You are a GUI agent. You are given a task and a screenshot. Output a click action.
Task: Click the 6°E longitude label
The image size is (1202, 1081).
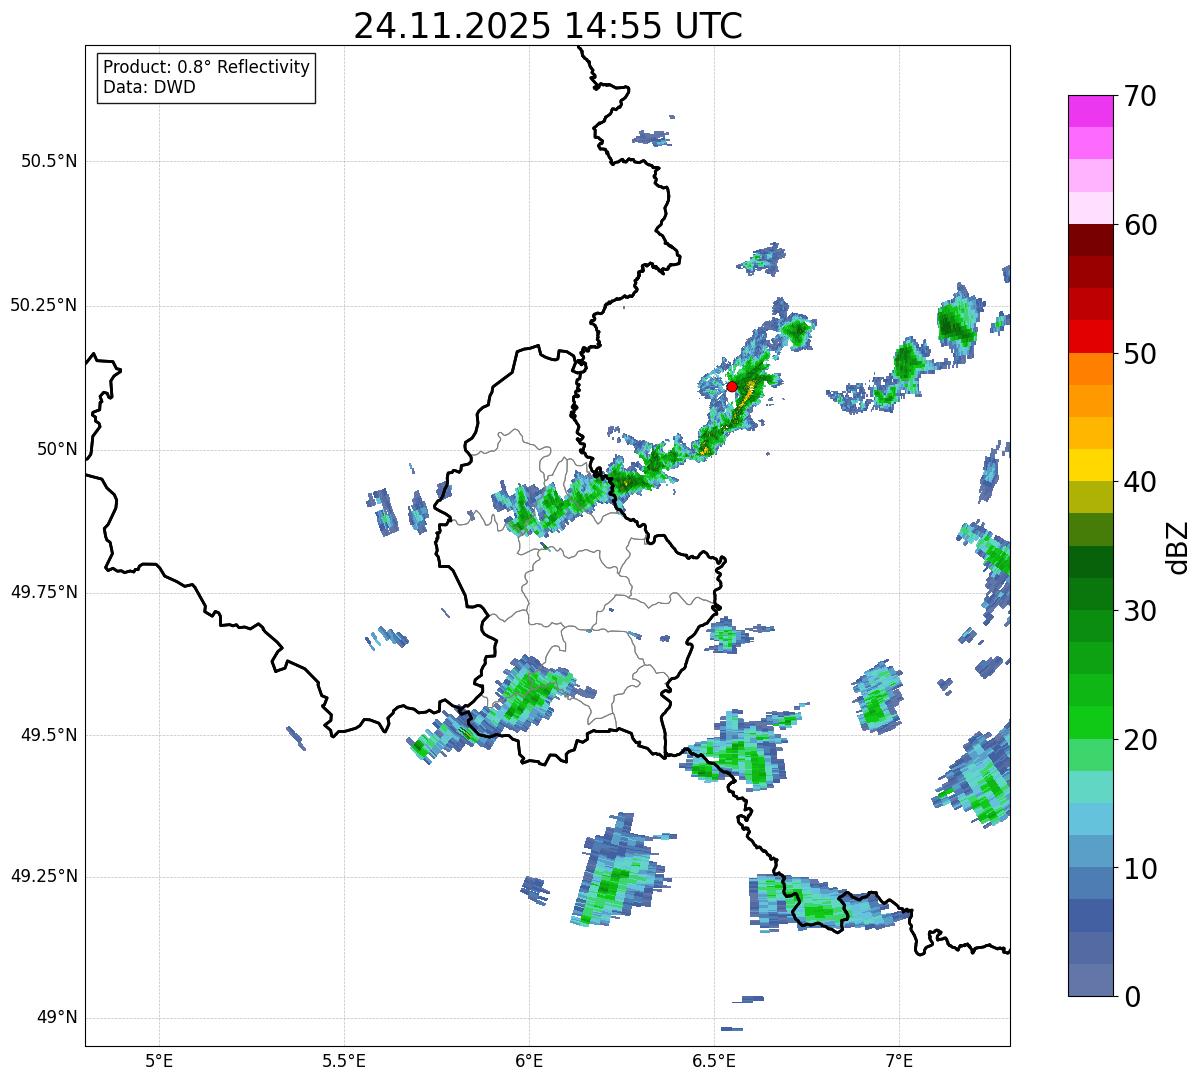pyautogui.click(x=529, y=1060)
